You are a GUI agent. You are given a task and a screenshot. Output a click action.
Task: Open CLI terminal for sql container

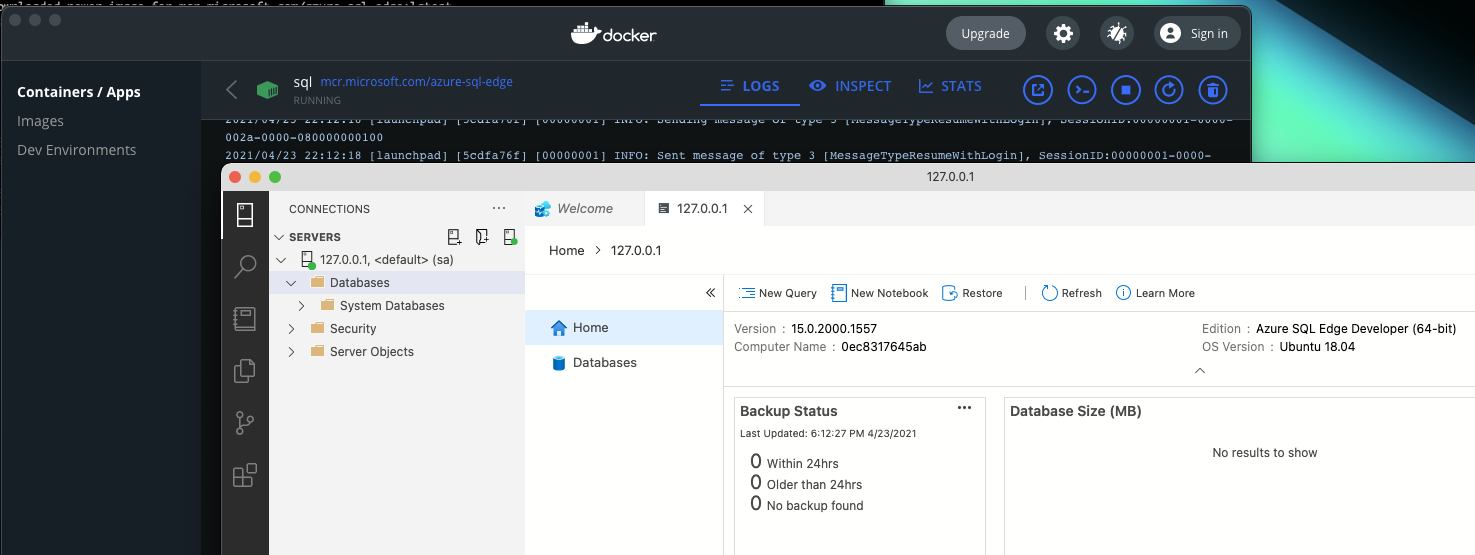[1081, 90]
